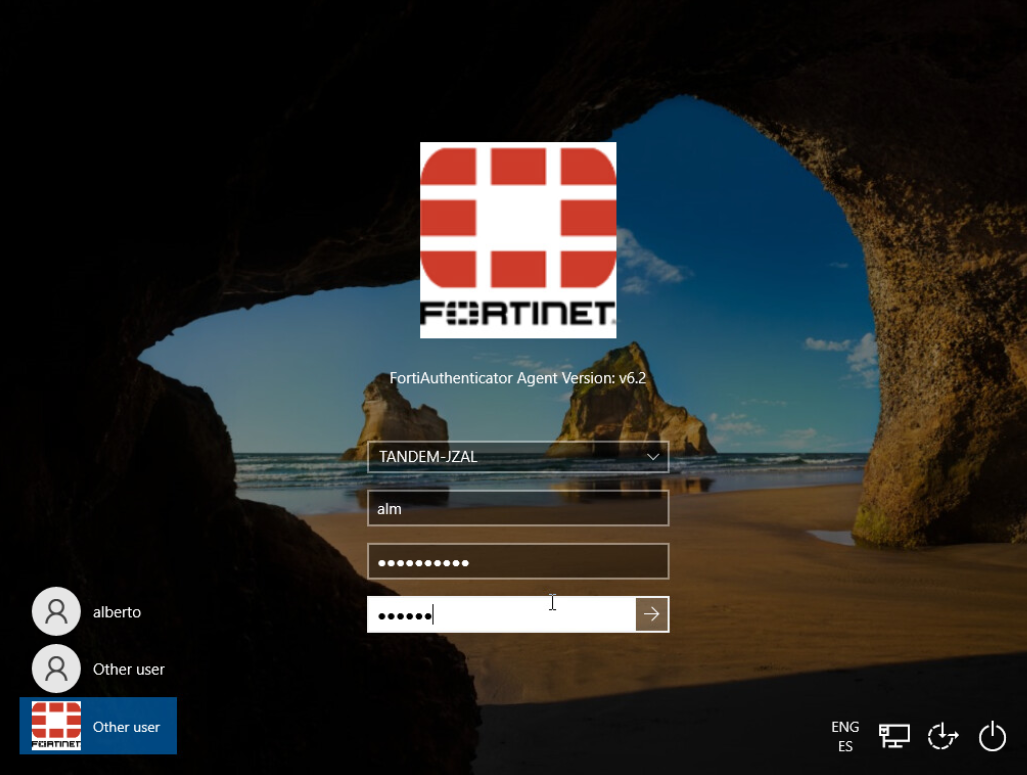Expand the TANDEM-JZAL dropdown chevron
This screenshot has height=775, width=1027.
[653, 457]
